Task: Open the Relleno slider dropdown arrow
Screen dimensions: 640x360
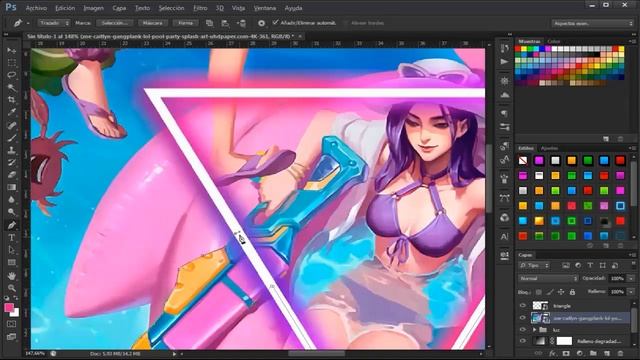Action: 631,292
